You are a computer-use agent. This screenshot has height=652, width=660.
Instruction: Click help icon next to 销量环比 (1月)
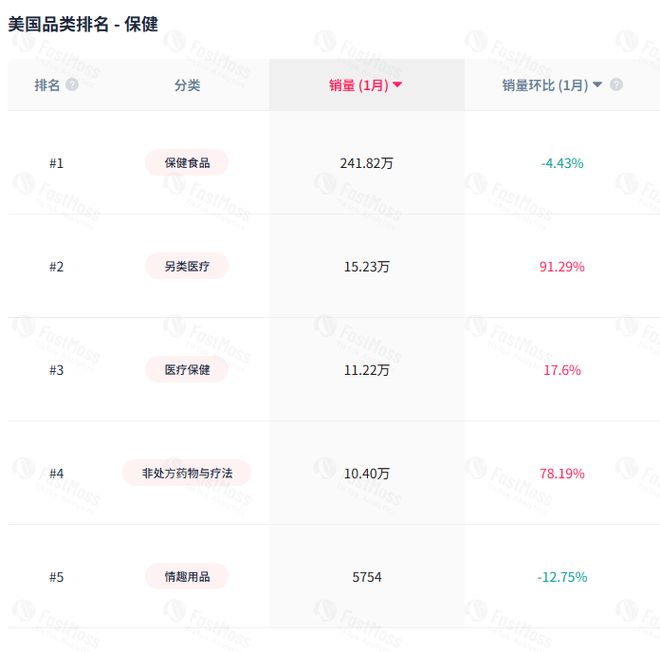point(616,85)
